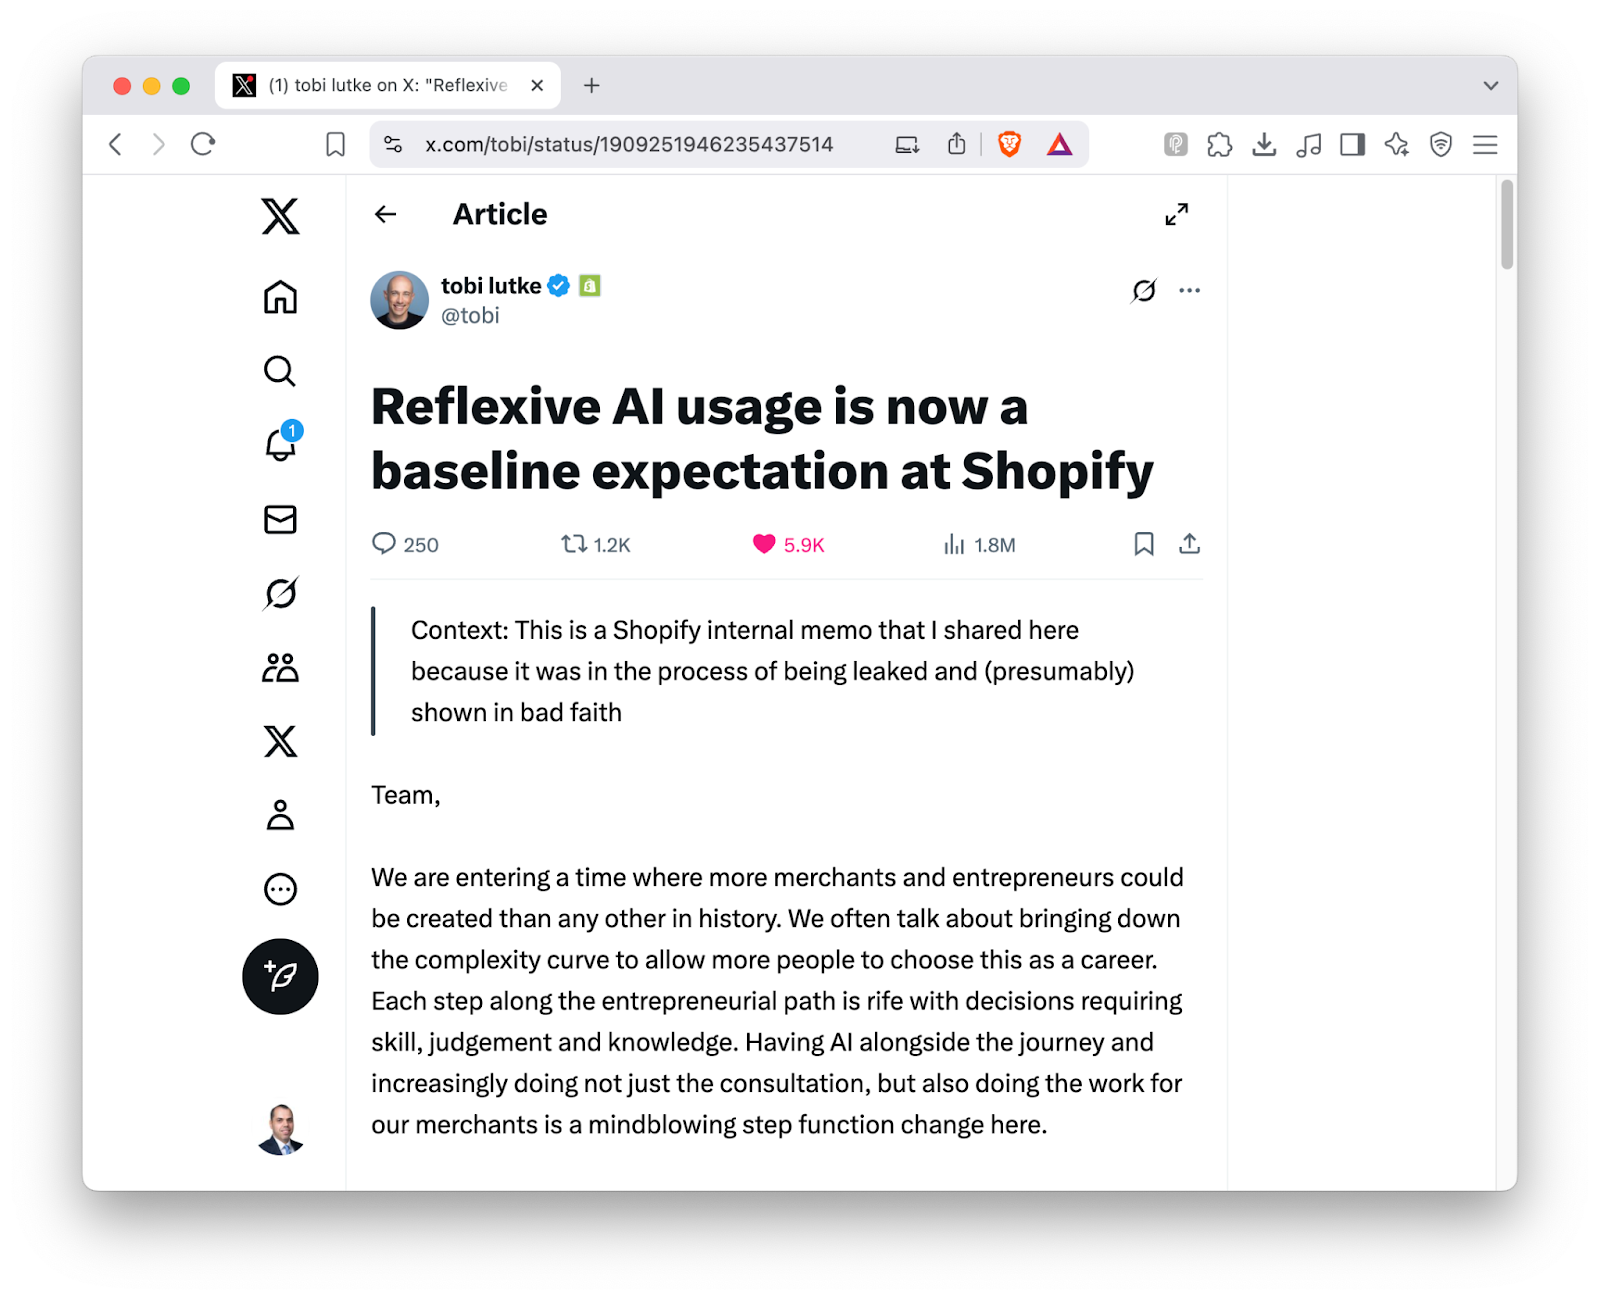Click article title Reflexive AI usage

click(x=762, y=438)
